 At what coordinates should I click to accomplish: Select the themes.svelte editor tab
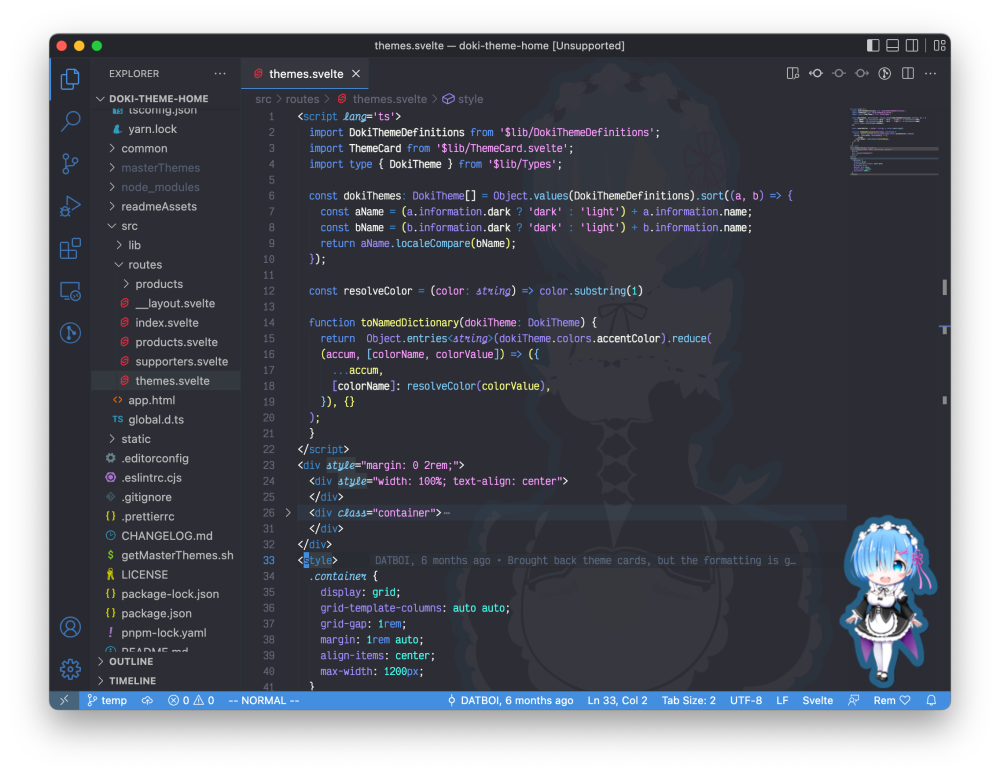coord(306,74)
